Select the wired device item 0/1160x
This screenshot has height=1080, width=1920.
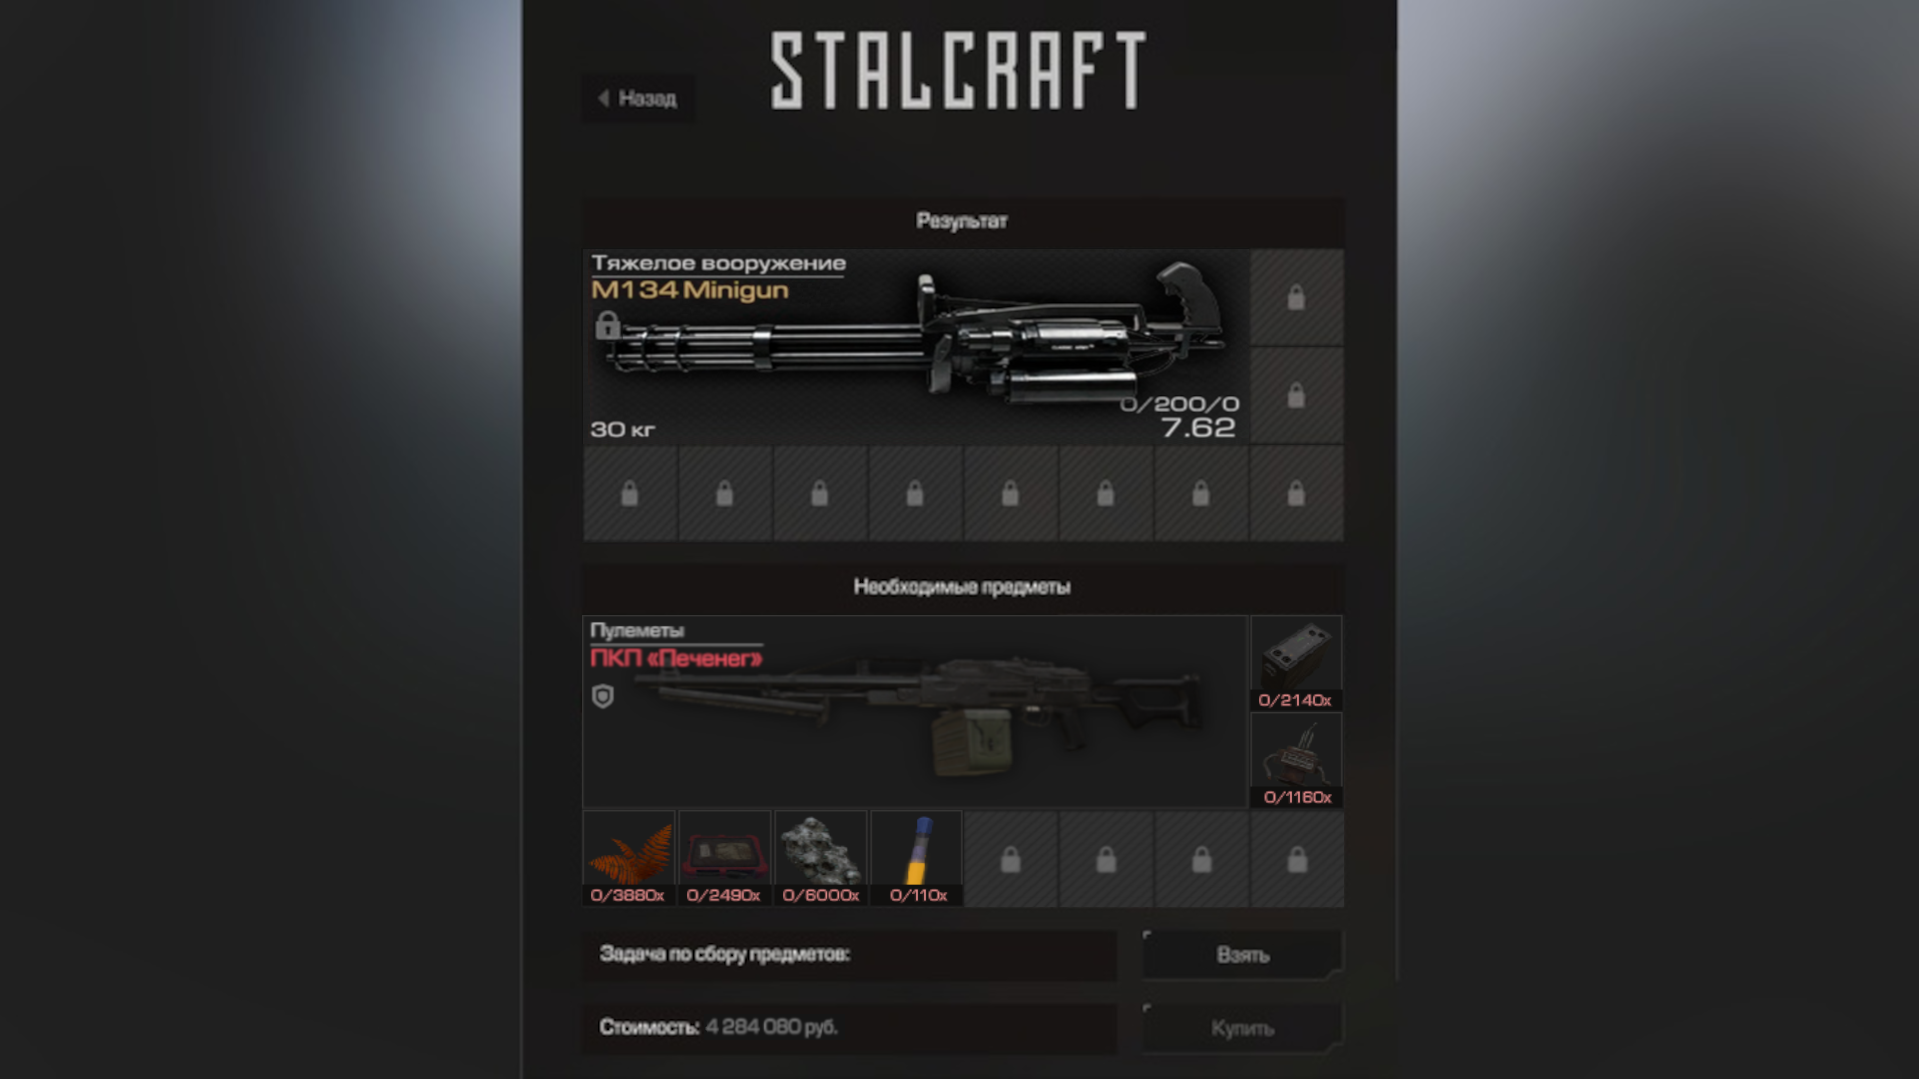1296,760
